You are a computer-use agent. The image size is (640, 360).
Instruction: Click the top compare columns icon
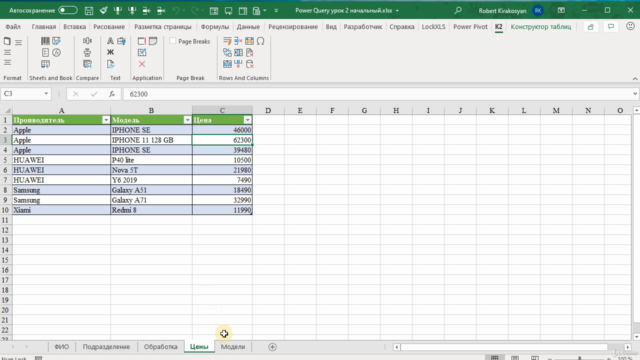pyautogui.click(x=87, y=41)
